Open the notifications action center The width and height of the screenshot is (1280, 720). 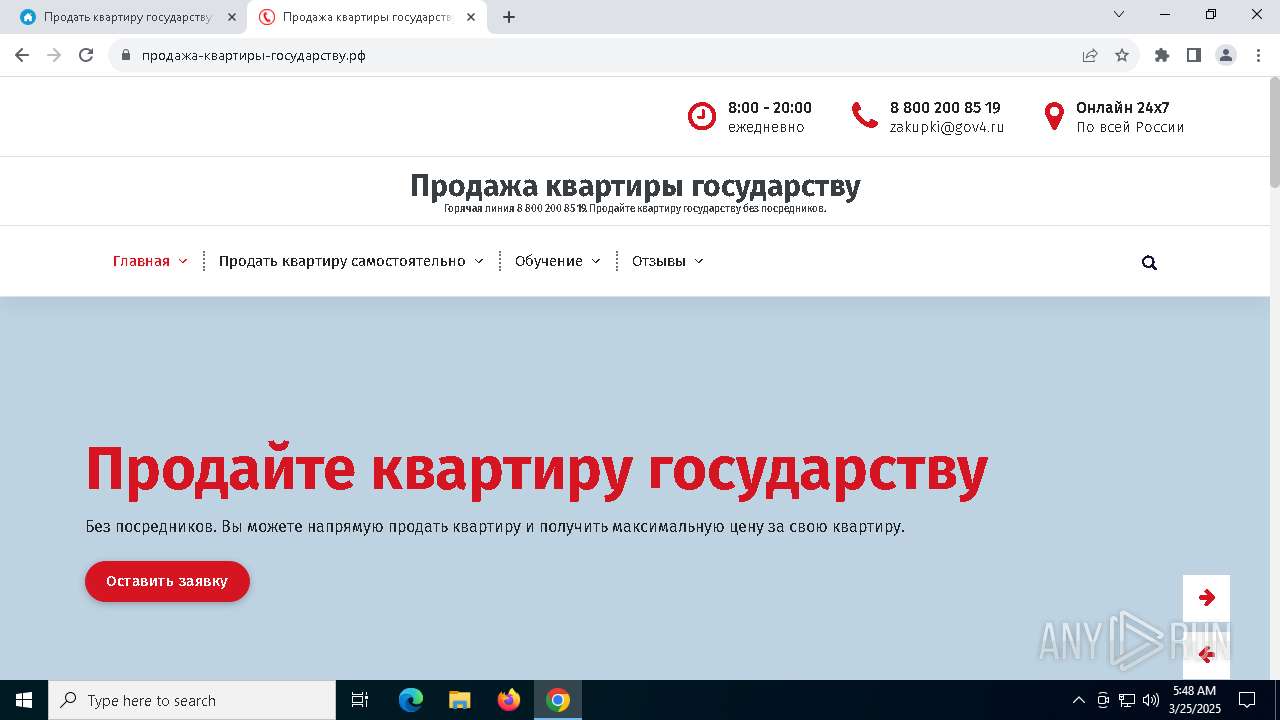coord(1247,700)
